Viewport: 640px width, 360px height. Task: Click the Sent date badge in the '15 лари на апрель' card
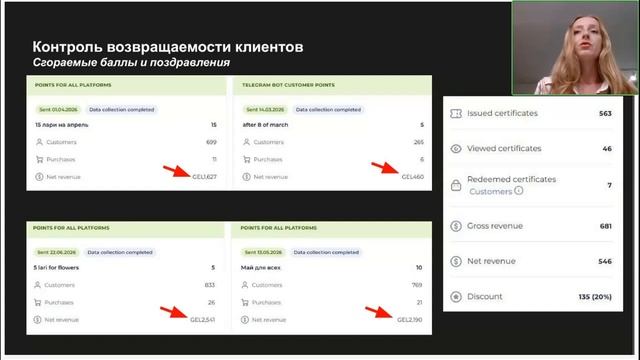tap(58, 109)
